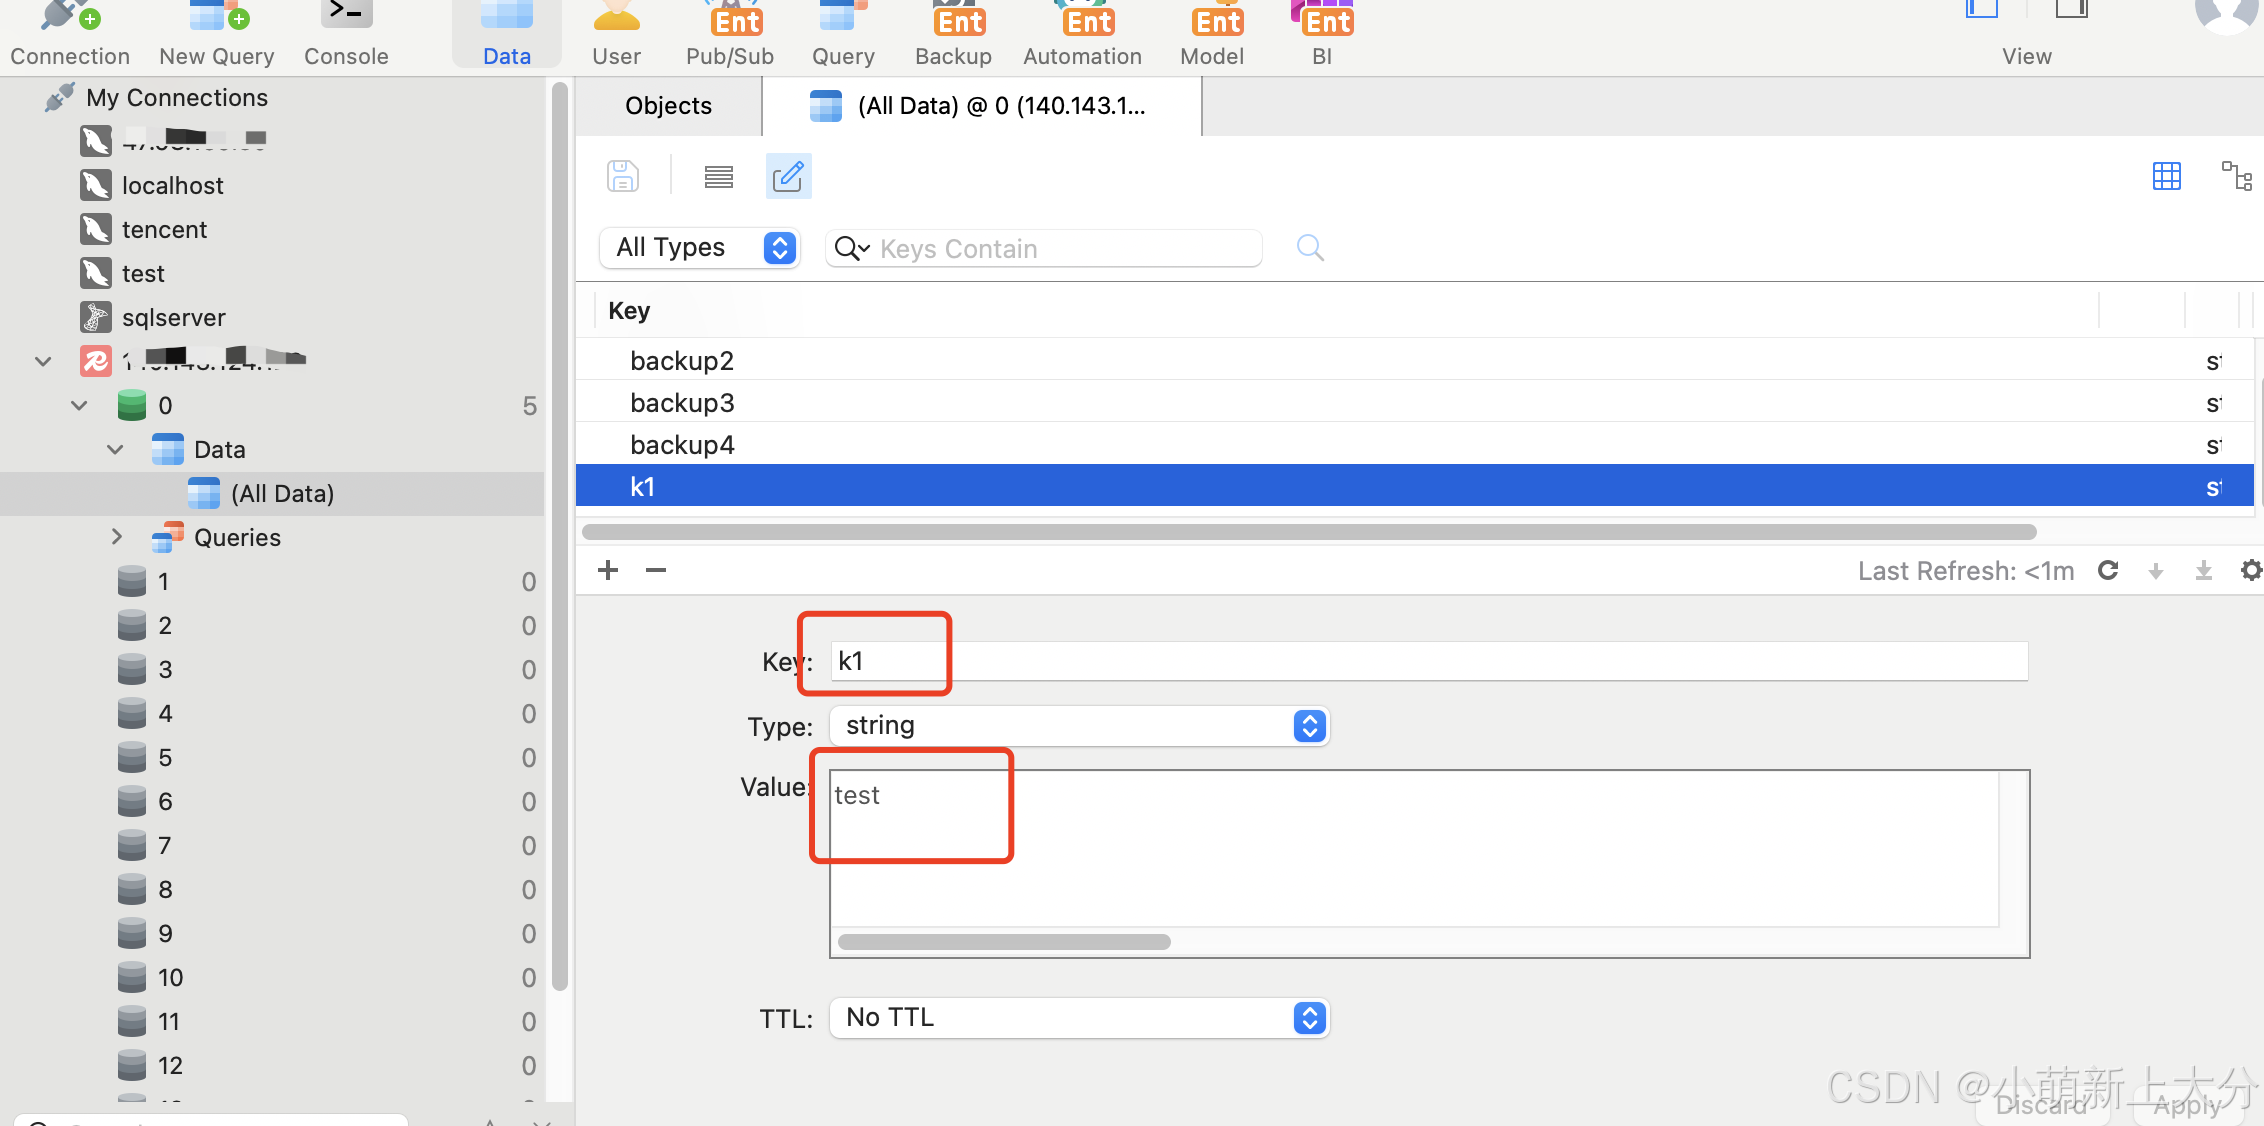Switch to grid view icon
Screen dimensions: 2264x1126
2166,176
